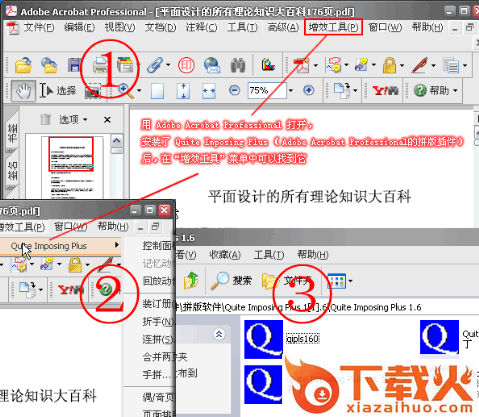This screenshot has width=479, height=417.
Task: Open the View menu (视图)
Action: tap(120, 27)
